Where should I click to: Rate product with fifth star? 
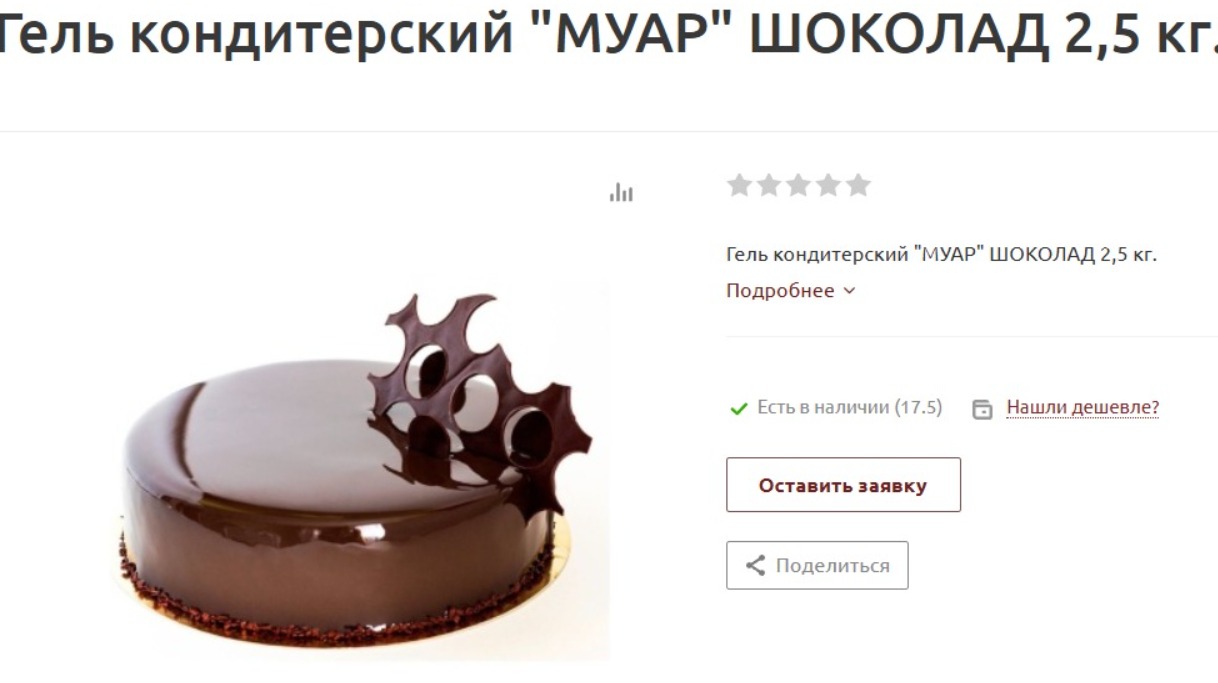(x=859, y=185)
